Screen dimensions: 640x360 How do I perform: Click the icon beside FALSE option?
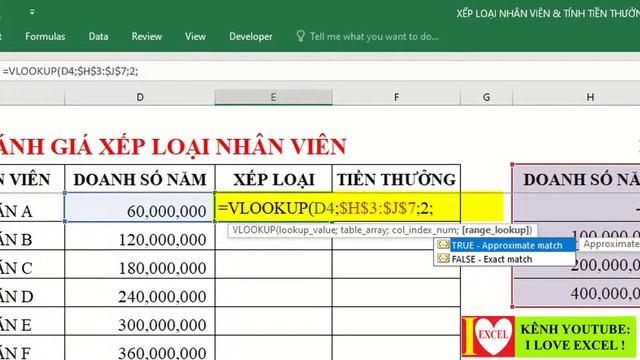(x=443, y=259)
